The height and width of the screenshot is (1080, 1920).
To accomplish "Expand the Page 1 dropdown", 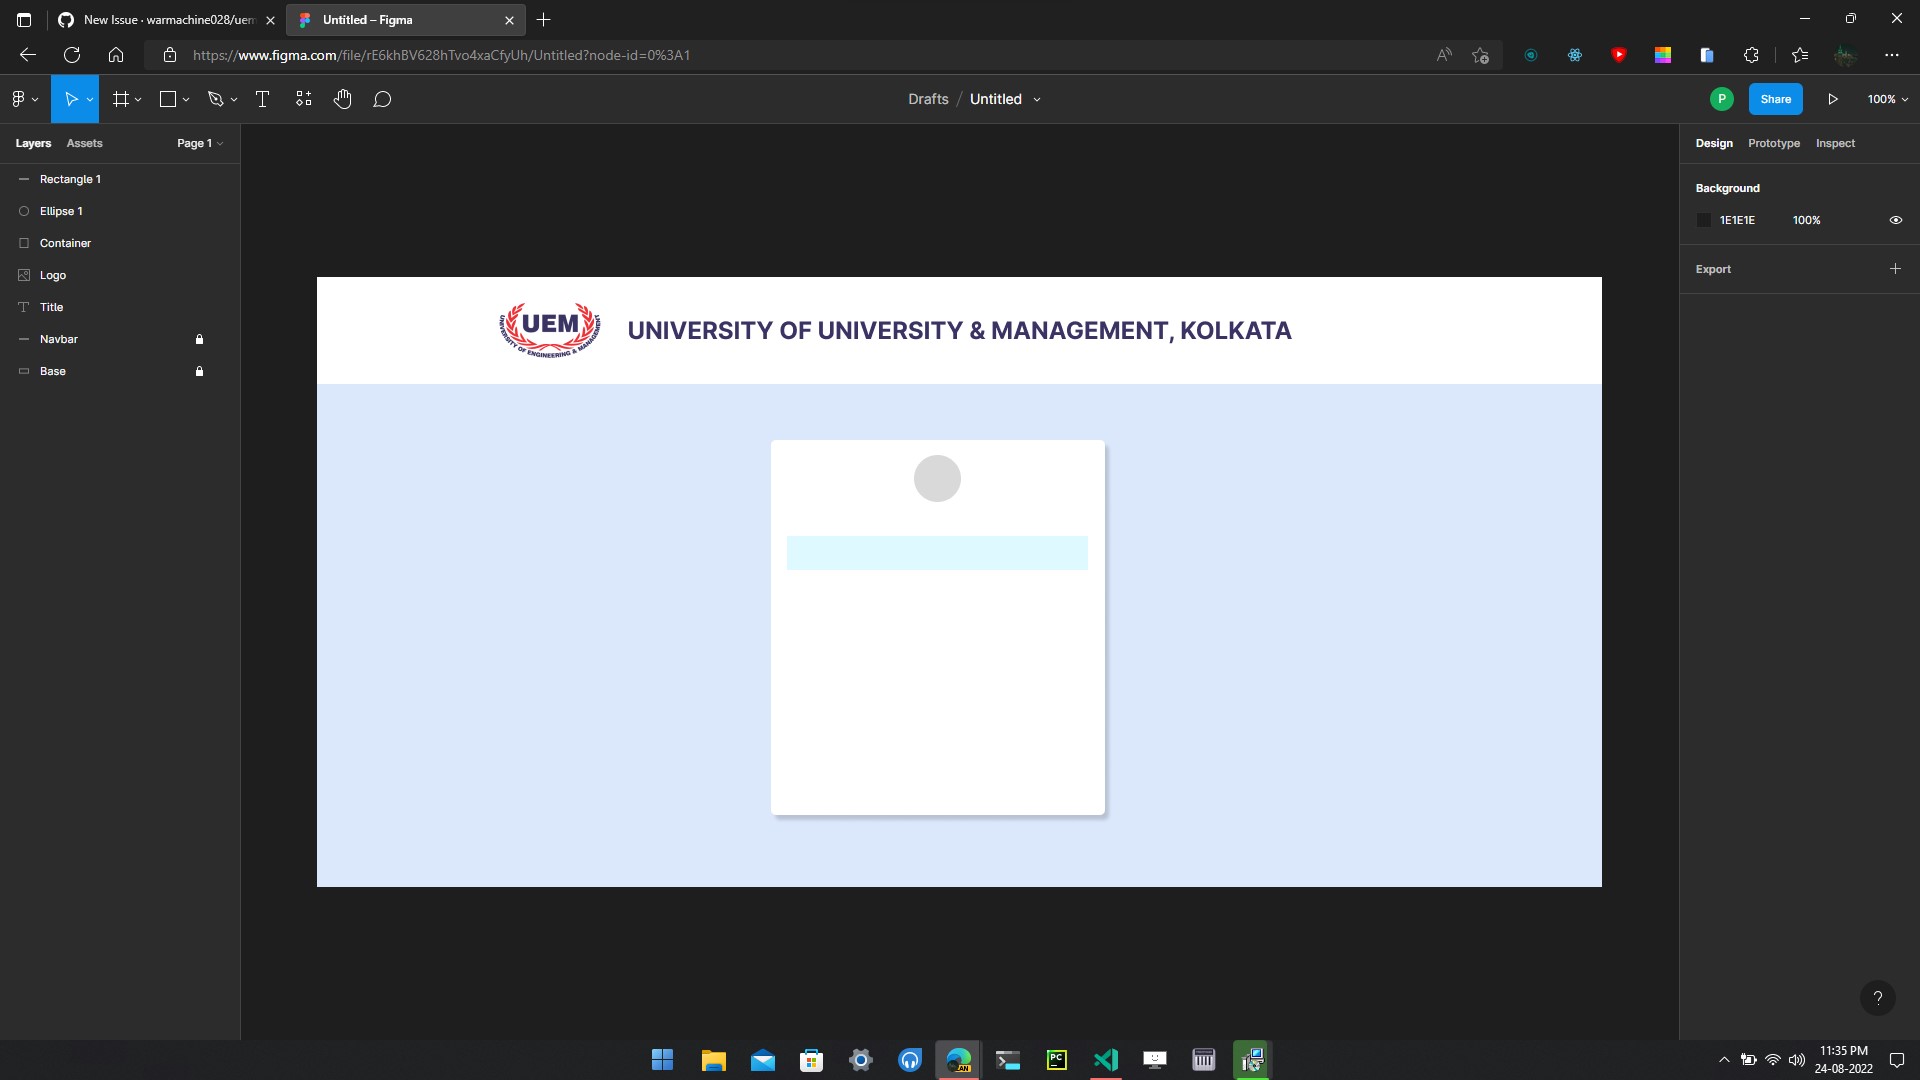I will click(200, 143).
